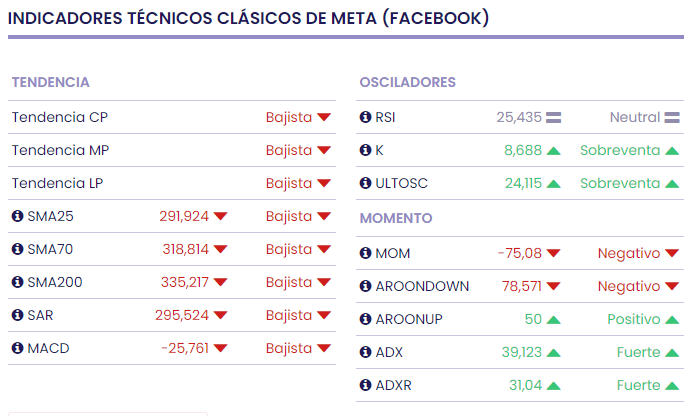Show MACD indicator info icon
The image size is (693, 416).
coord(17,348)
